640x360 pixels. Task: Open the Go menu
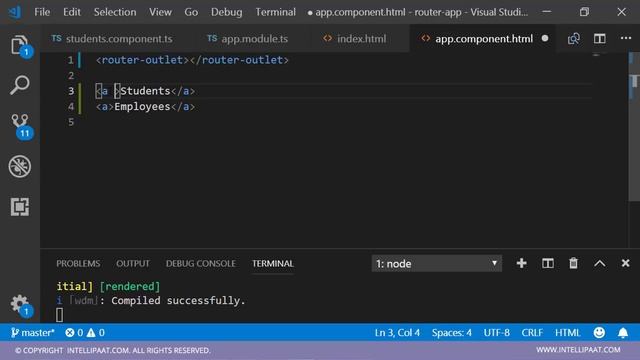(191, 12)
